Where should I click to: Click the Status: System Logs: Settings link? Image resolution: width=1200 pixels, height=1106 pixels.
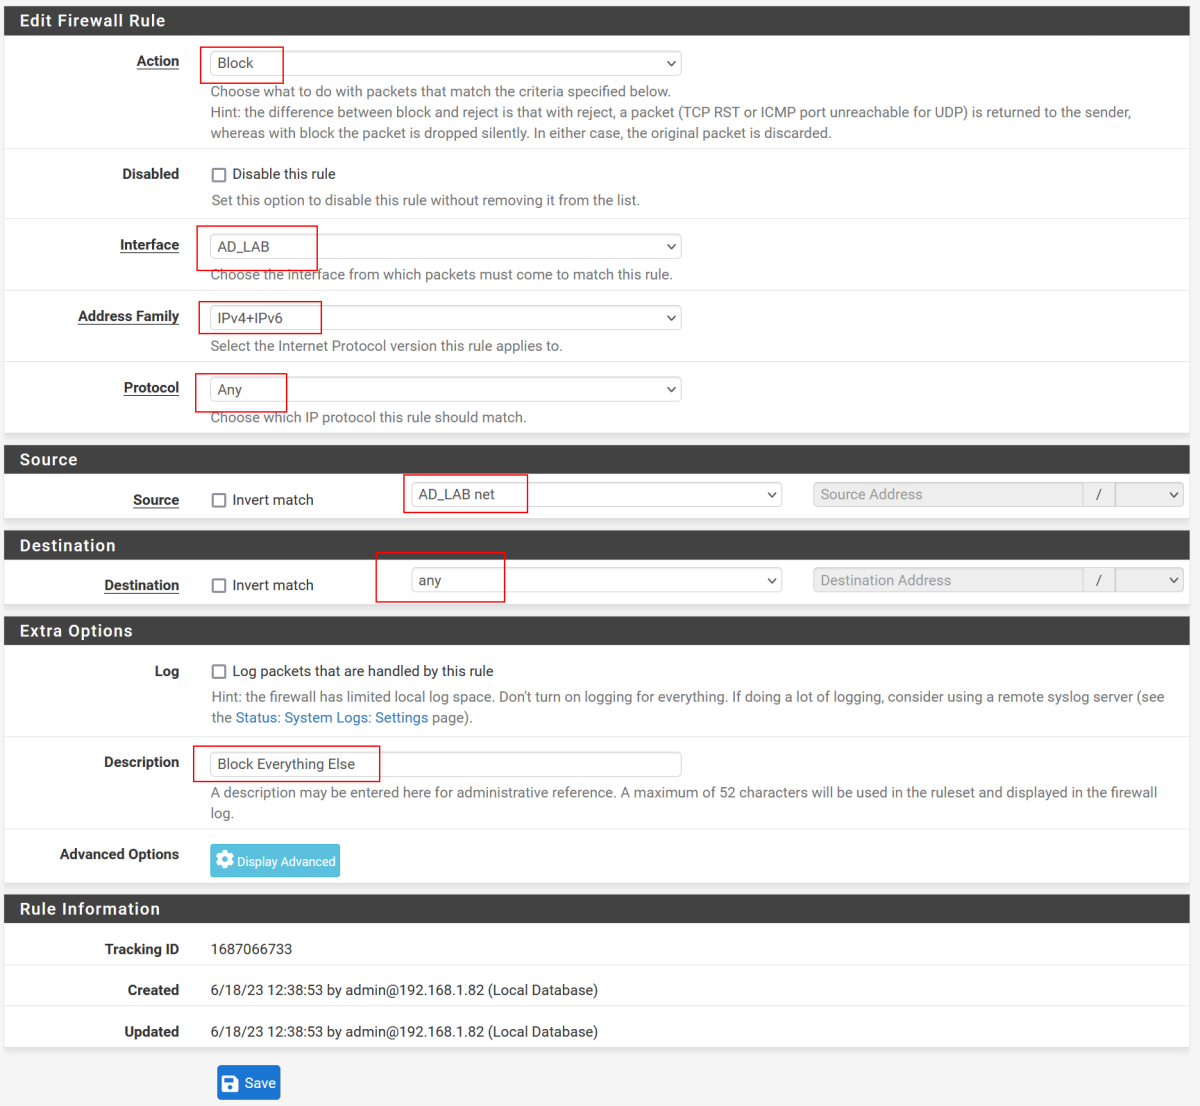click(x=332, y=718)
